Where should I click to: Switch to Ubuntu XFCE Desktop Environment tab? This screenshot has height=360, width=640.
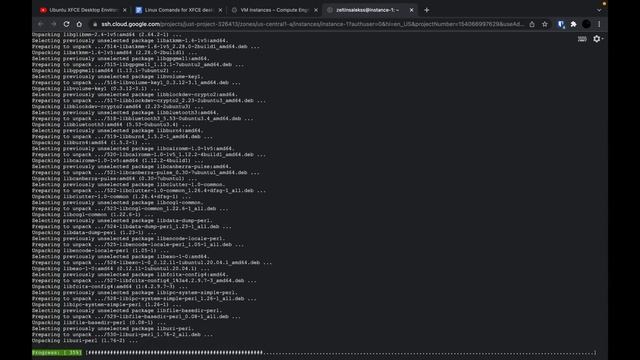82,10
